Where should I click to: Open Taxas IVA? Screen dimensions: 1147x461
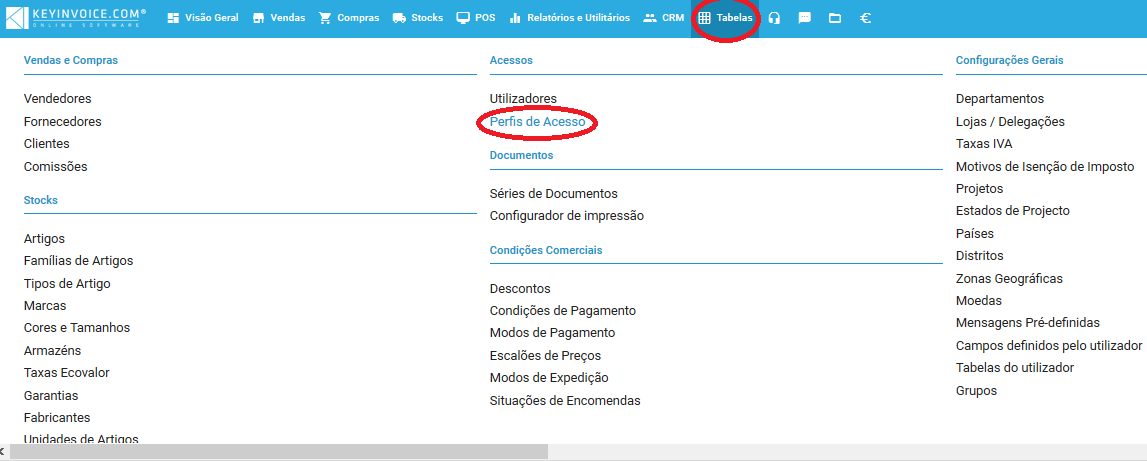pos(984,144)
